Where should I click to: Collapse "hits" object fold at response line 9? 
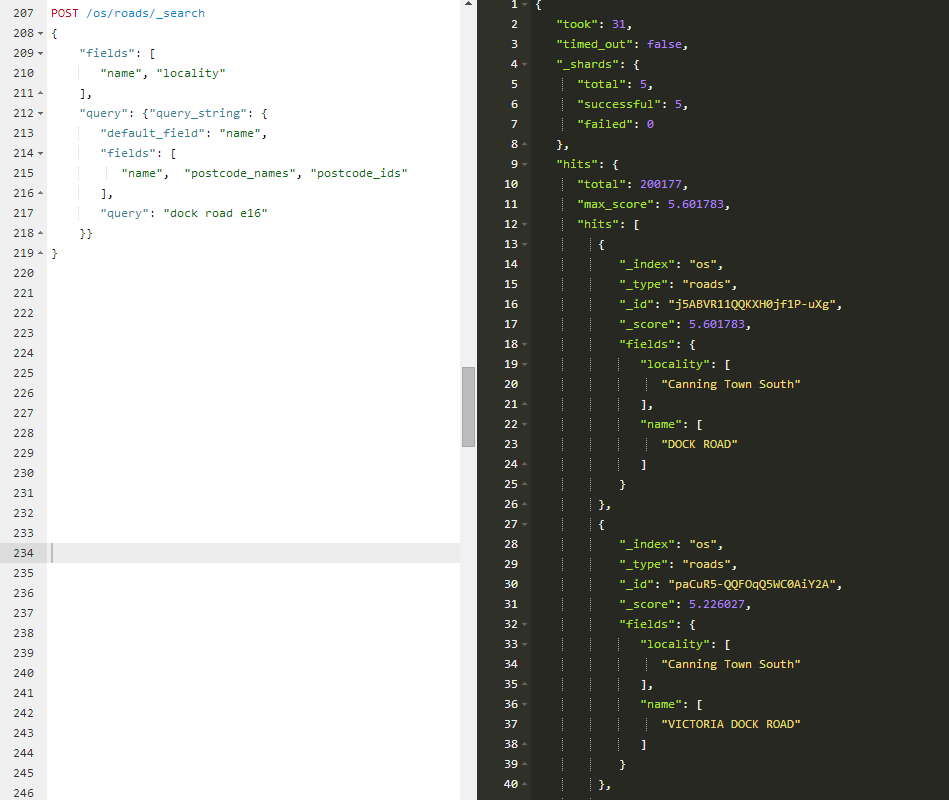click(x=525, y=164)
